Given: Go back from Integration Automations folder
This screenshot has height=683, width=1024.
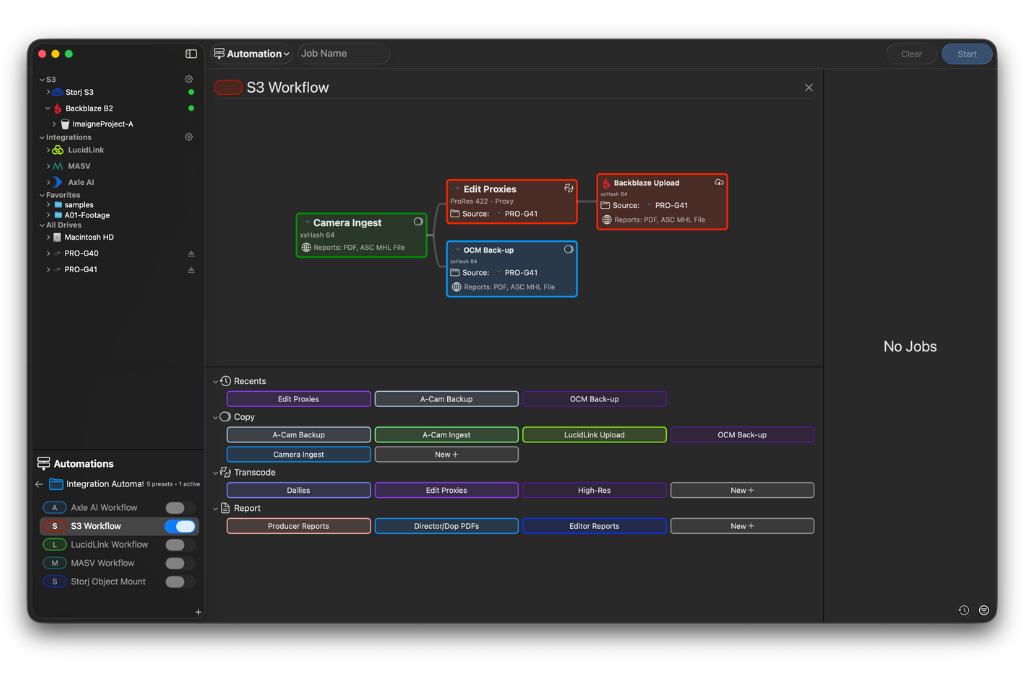Looking at the screenshot, I should pos(39,484).
